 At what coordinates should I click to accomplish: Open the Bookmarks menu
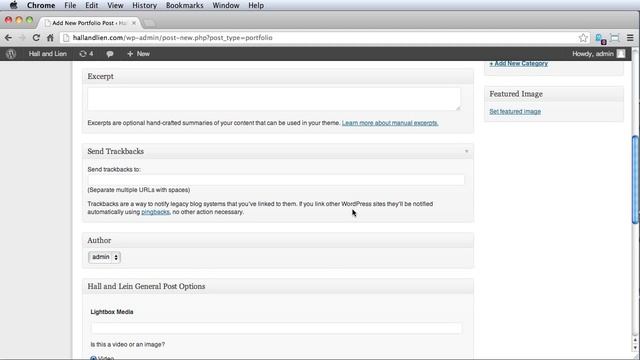184,5
